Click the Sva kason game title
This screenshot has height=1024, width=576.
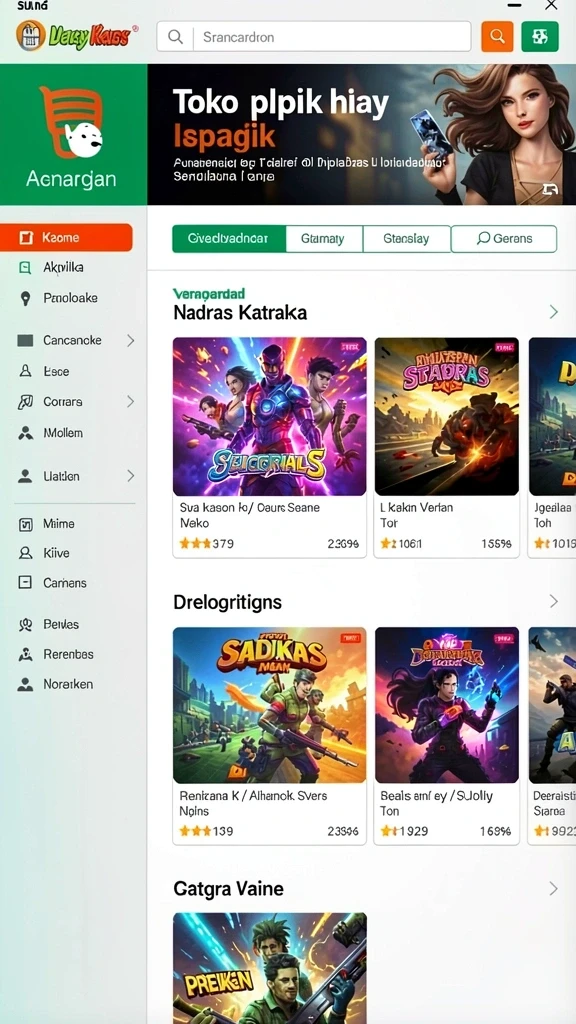pyautogui.click(x=249, y=515)
